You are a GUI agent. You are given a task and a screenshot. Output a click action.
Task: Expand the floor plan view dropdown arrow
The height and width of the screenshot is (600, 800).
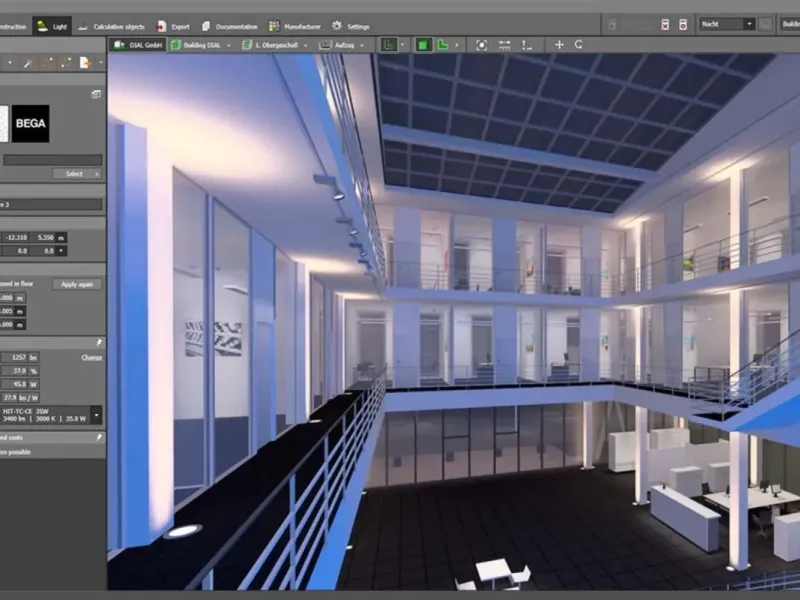click(x=402, y=45)
